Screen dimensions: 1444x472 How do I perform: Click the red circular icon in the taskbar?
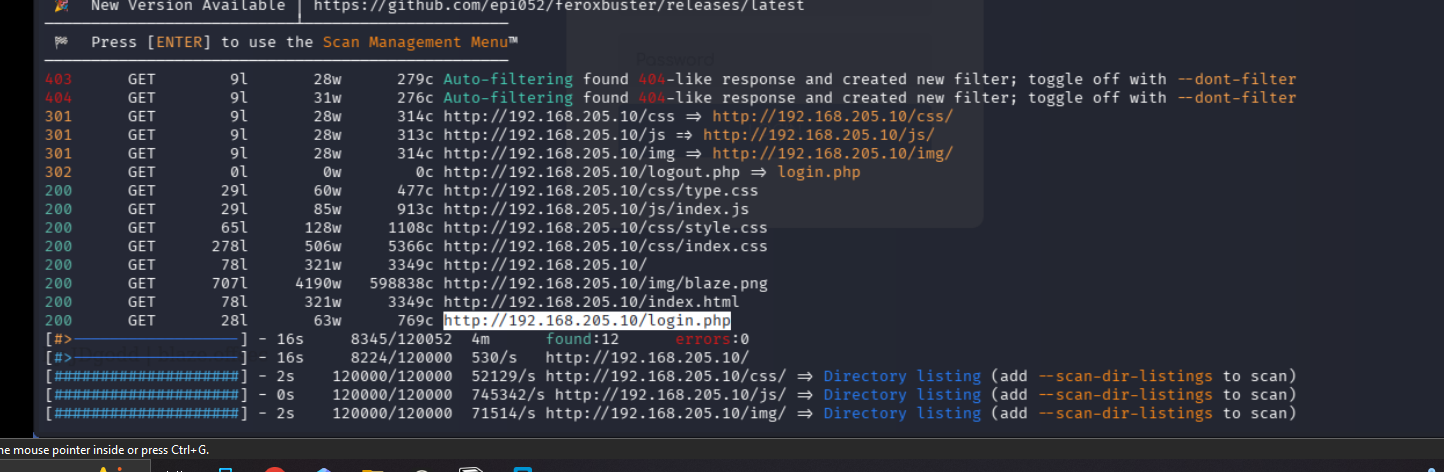(275, 468)
